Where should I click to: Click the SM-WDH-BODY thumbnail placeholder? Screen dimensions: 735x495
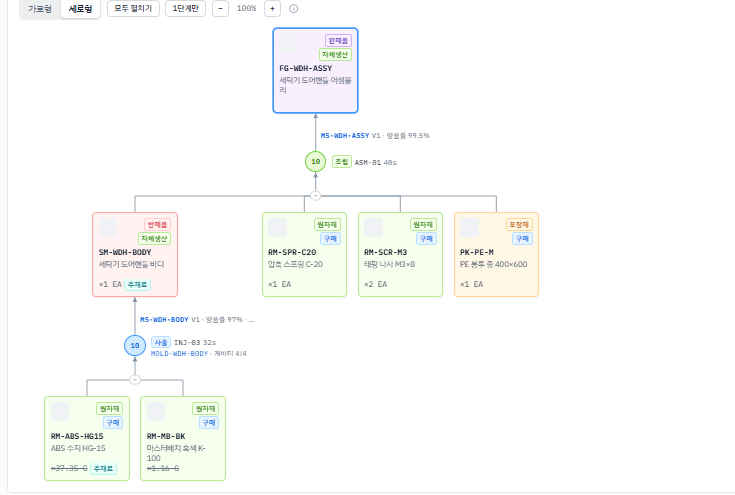click(x=108, y=227)
